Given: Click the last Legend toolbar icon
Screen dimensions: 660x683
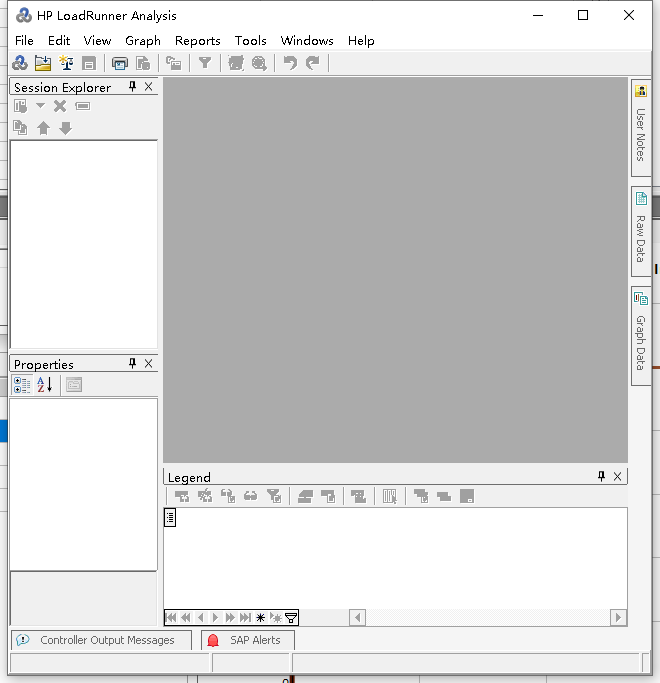Looking at the screenshot, I should pyautogui.click(x=467, y=496).
